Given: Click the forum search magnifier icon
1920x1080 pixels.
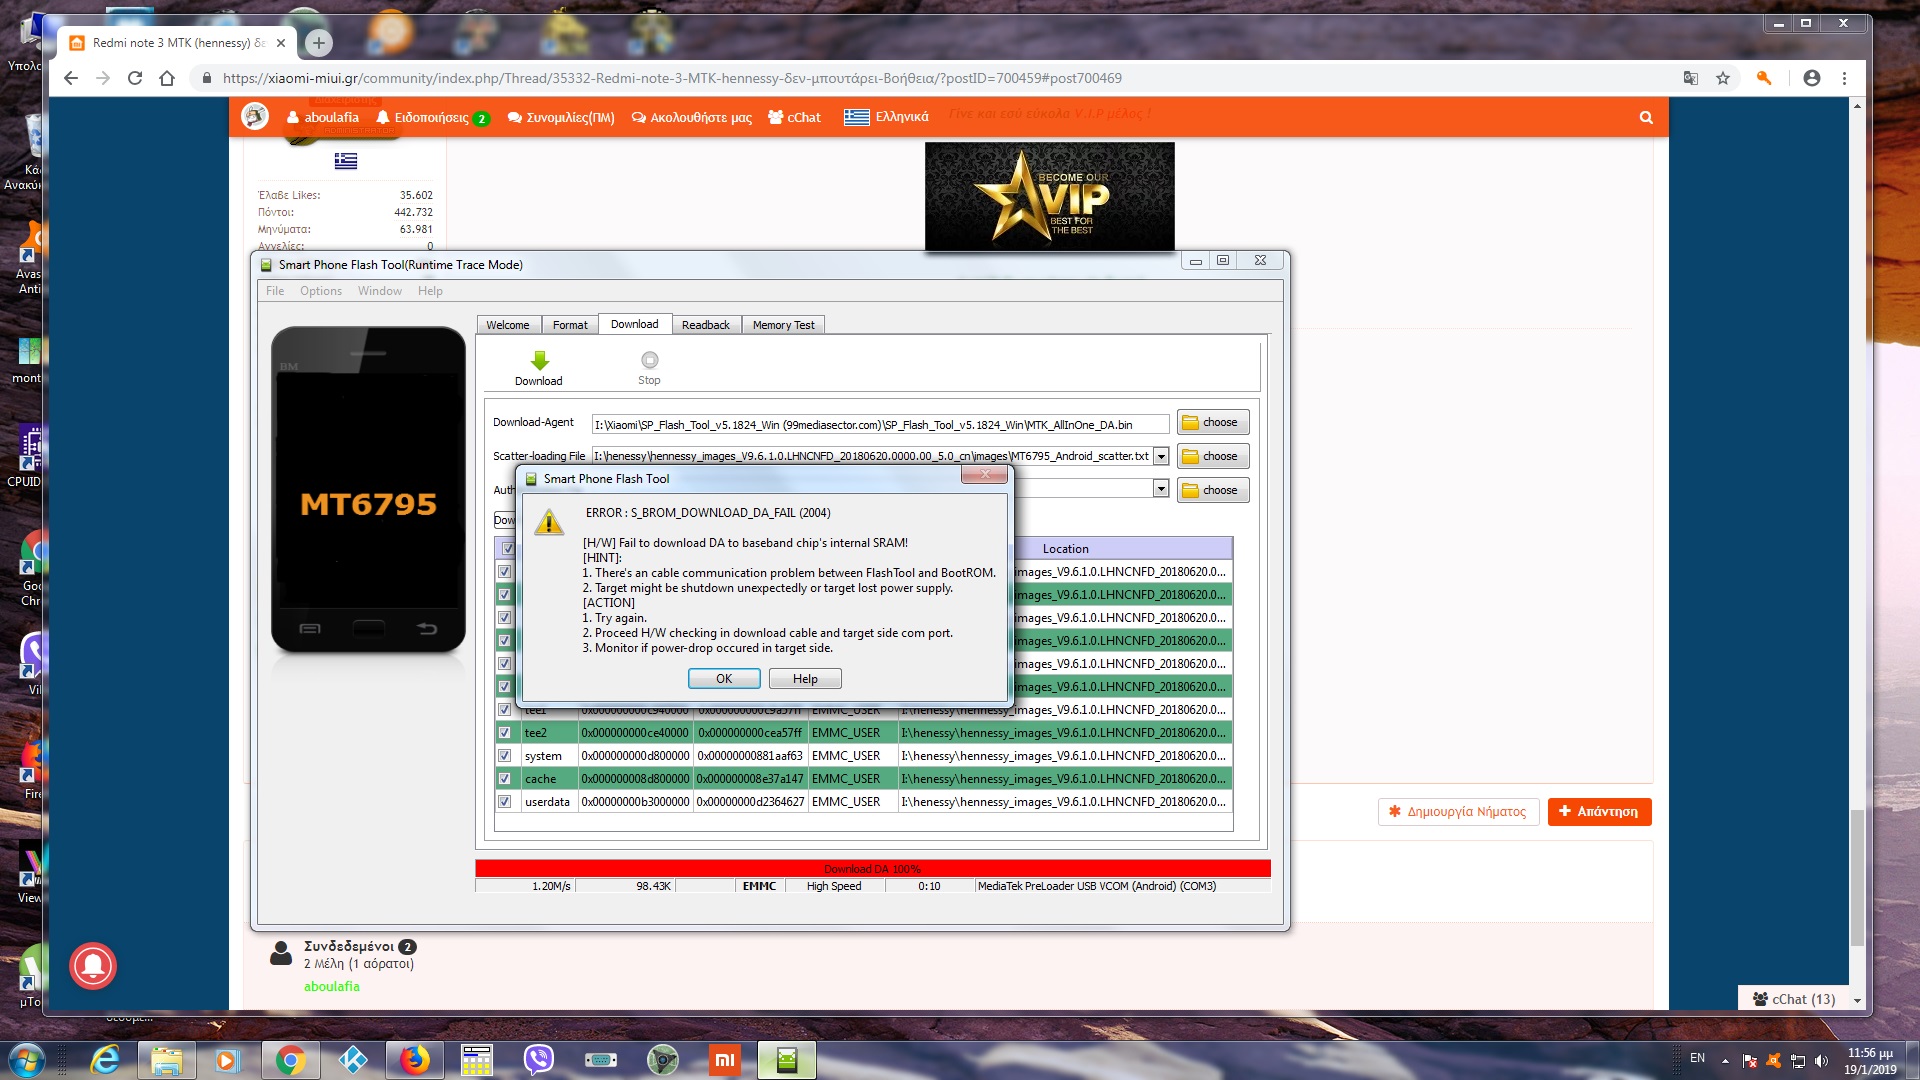Looking at the screenshot, I should point(1645,118).
